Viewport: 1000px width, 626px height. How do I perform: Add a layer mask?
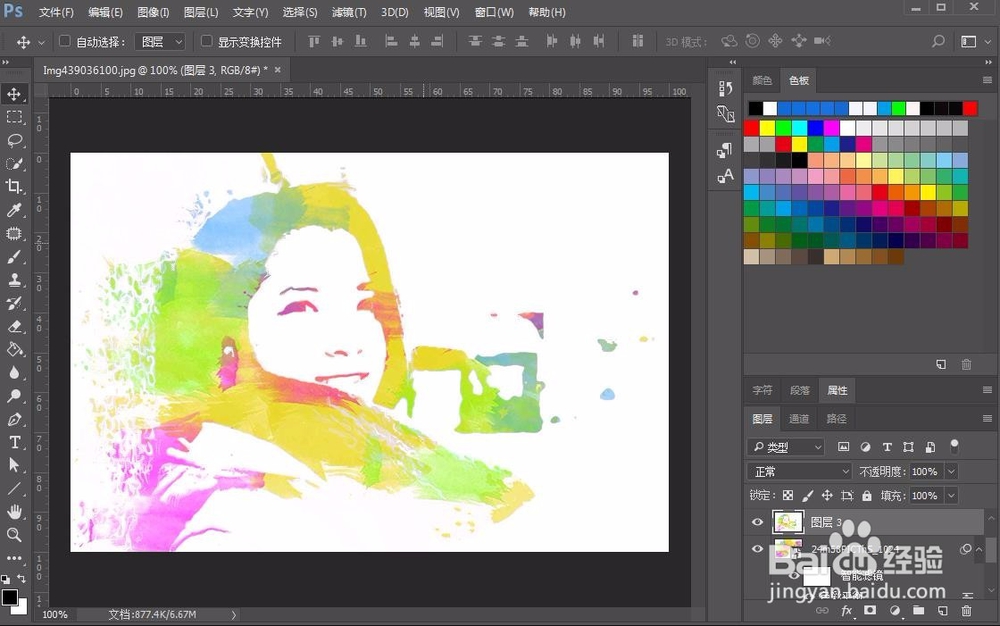point(870,611)
